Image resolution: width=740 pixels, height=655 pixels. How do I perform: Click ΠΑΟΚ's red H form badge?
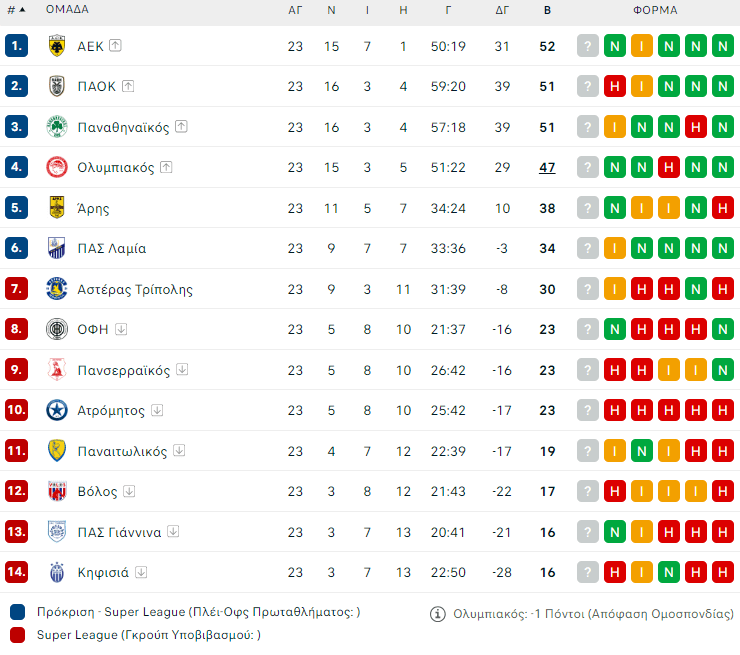pos(615,86)
